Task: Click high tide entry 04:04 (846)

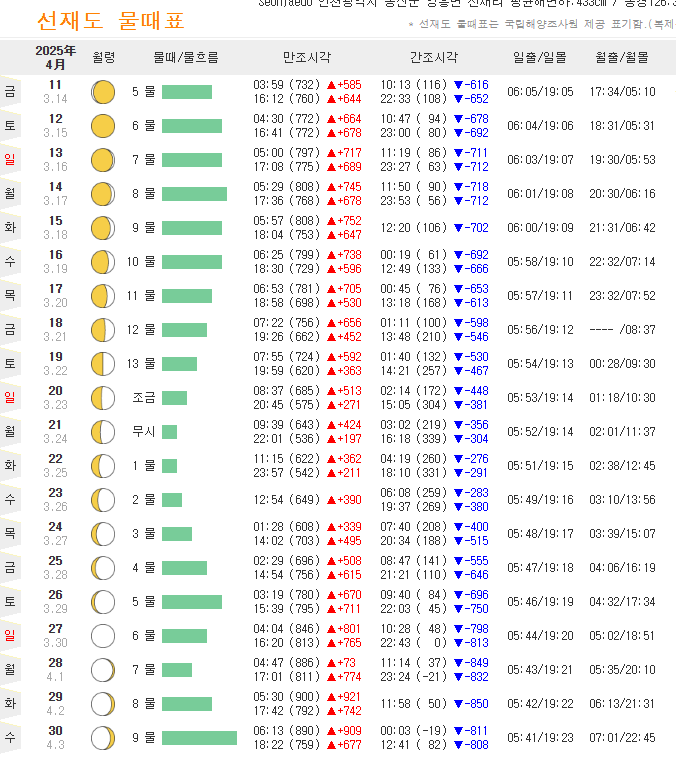Action: click(x=287, y=629)
